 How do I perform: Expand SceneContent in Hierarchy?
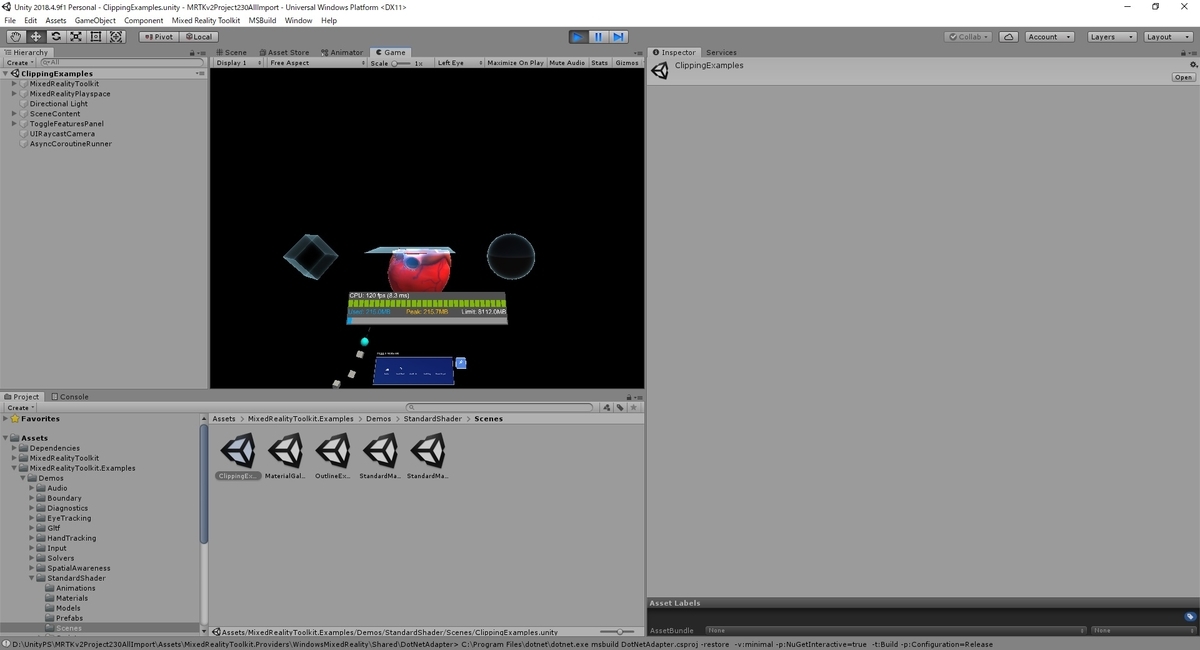14,114
